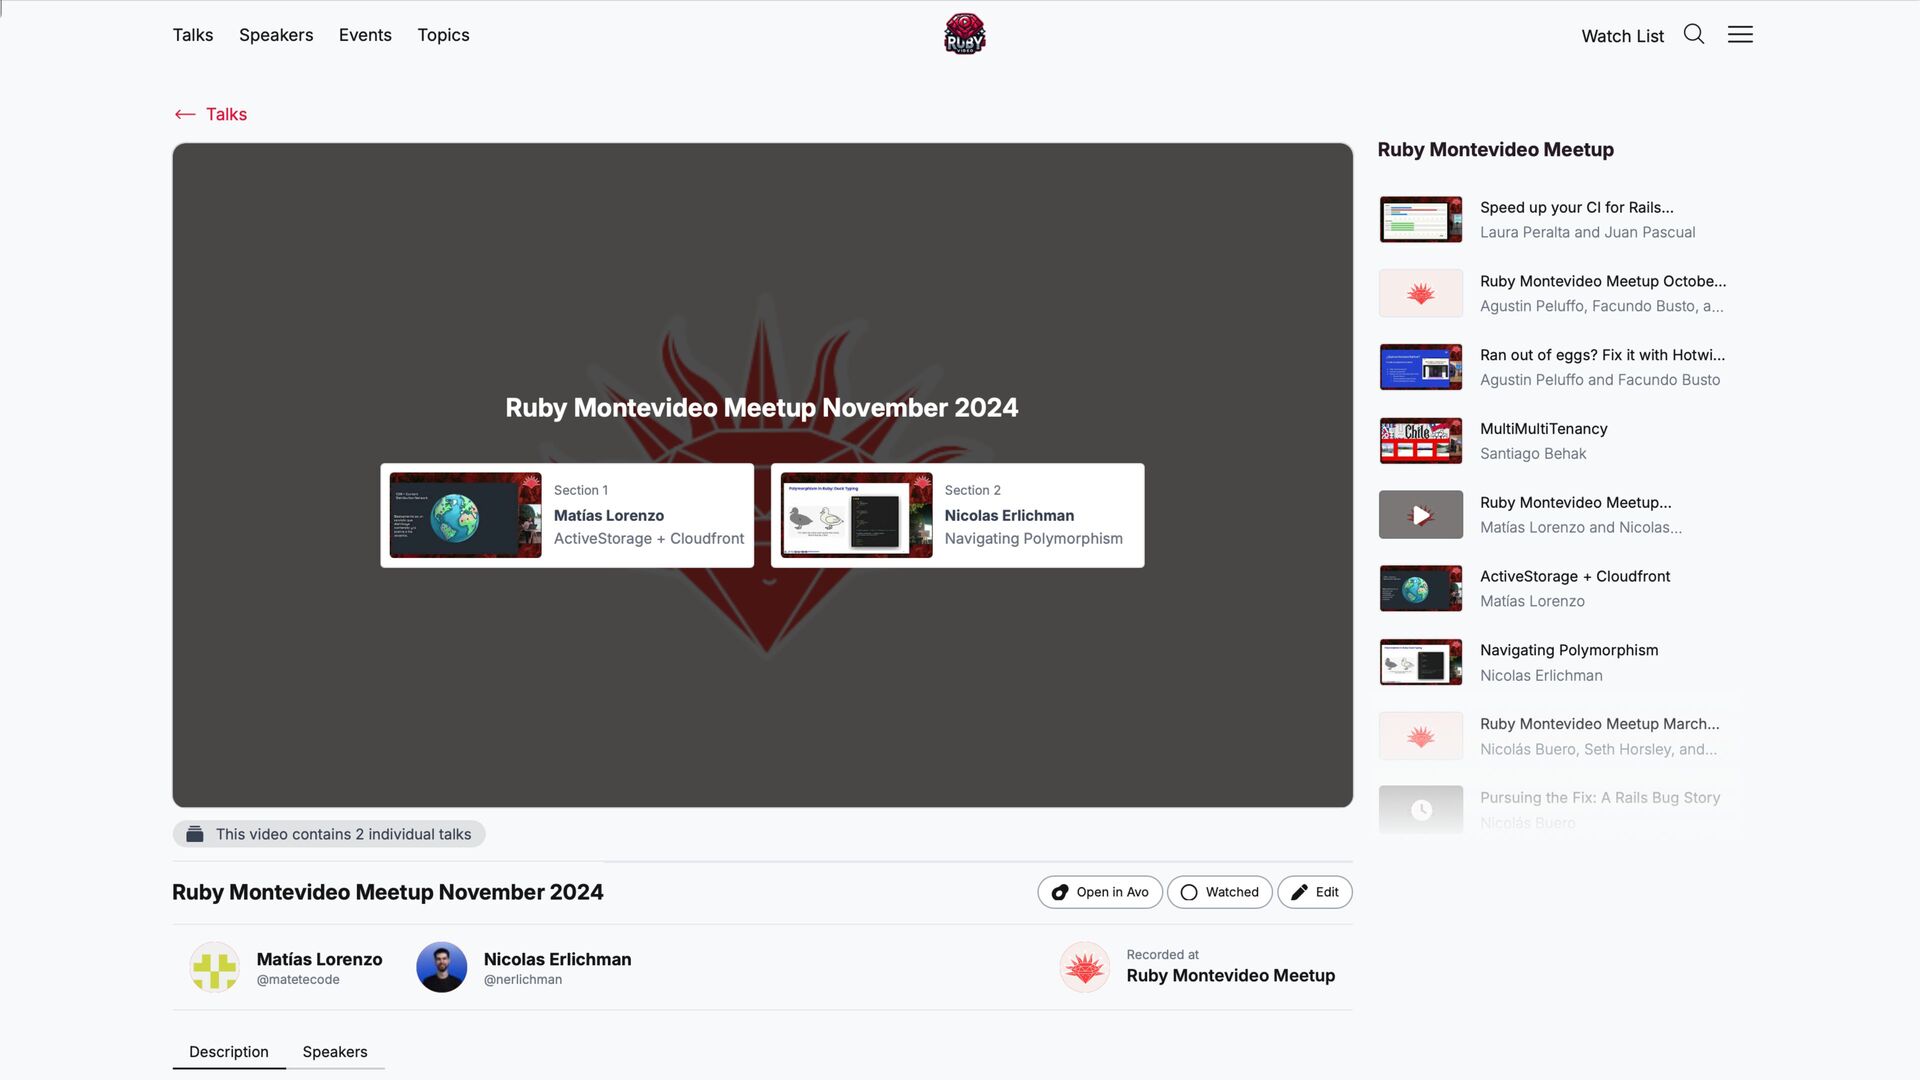Open the Topics navigation item
The image size is (1920, 1080).
coord(443,35)
